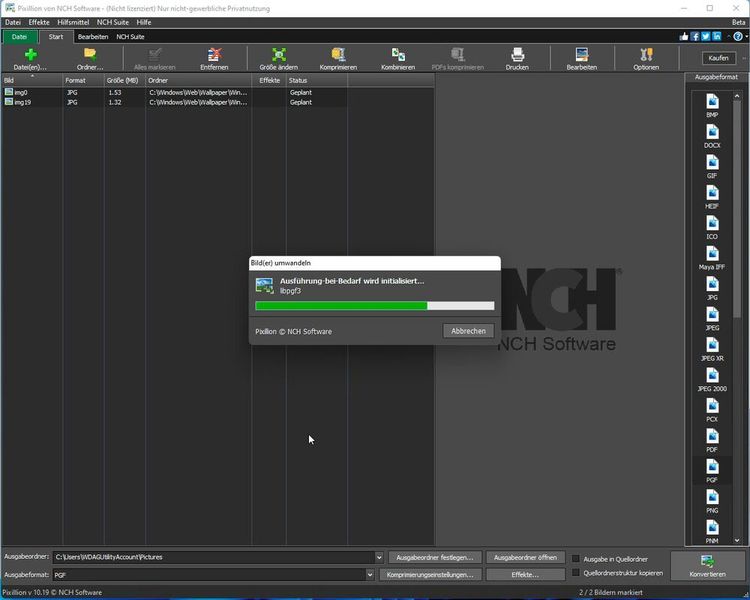Click the Beta label in menu bar
Viewport: 750px width, 600px height.
coord(739,22)
